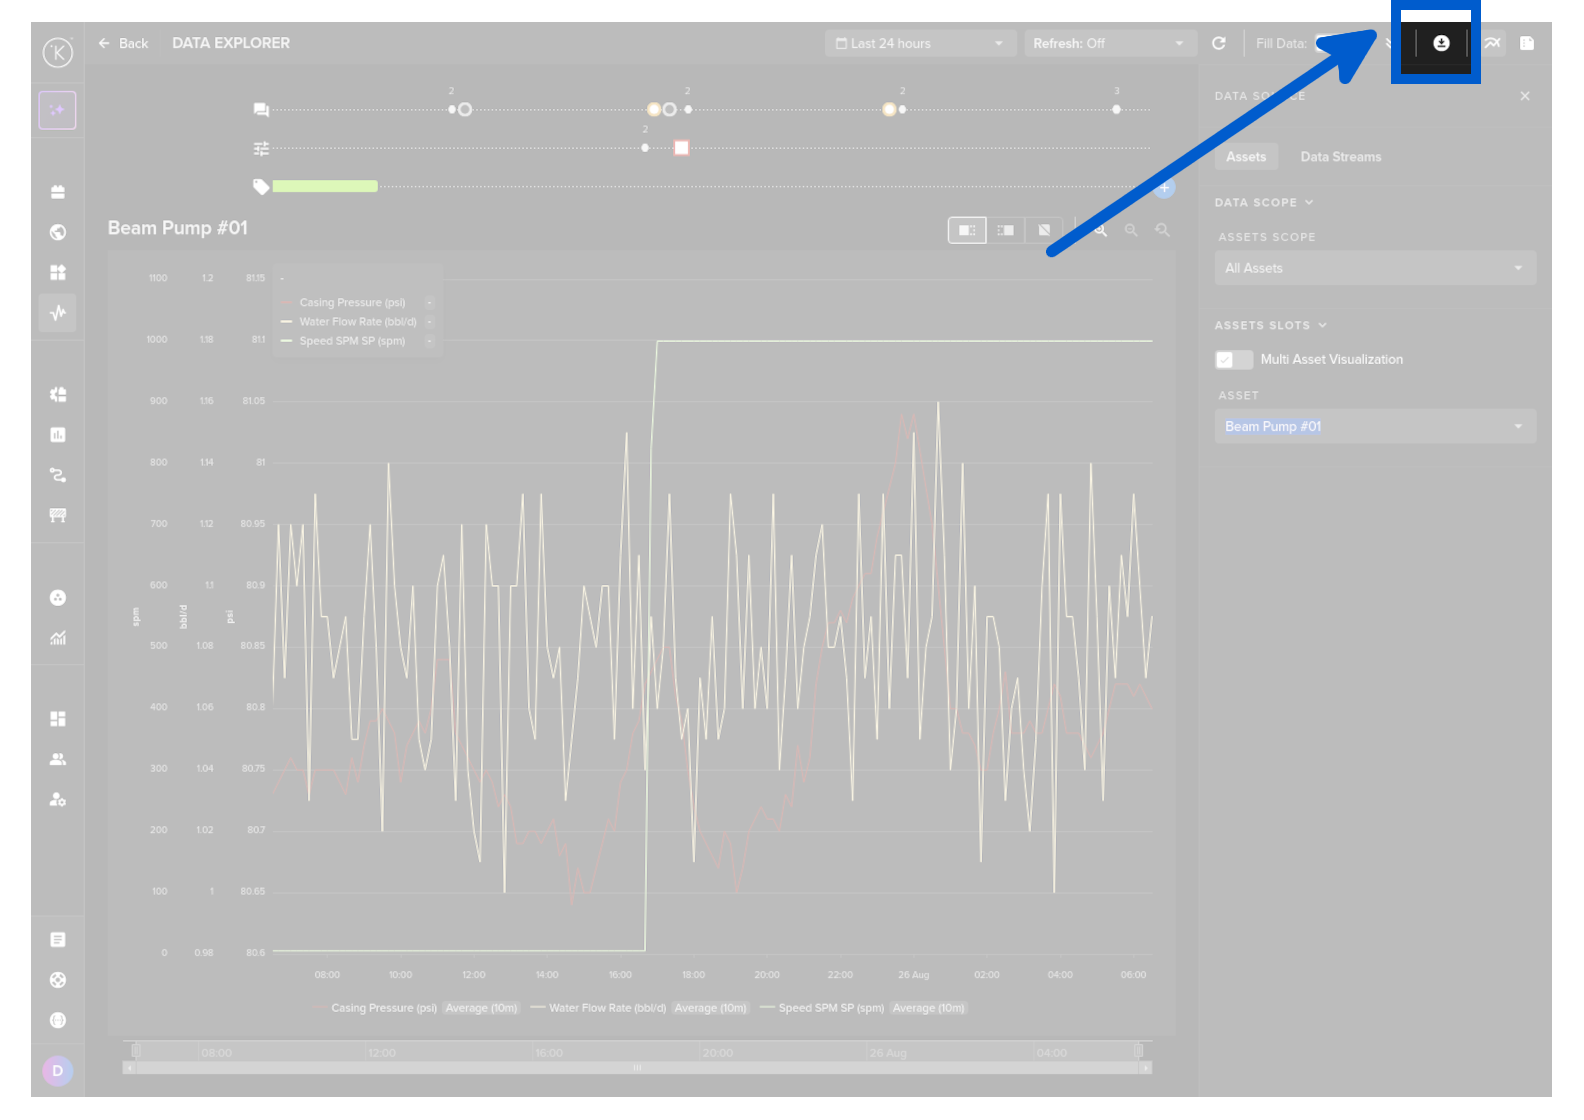The image size is (1584, 1120).
Task: Click the refresh icon in the toolbar
Action: click(1218, 43)
